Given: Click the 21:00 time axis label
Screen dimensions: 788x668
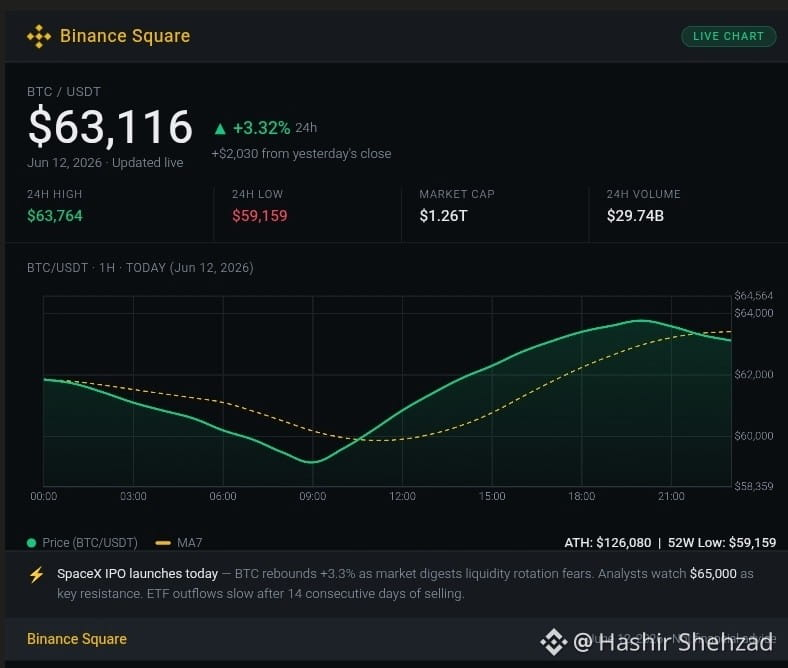Looking at the screenshot, I should coord(671,497).
